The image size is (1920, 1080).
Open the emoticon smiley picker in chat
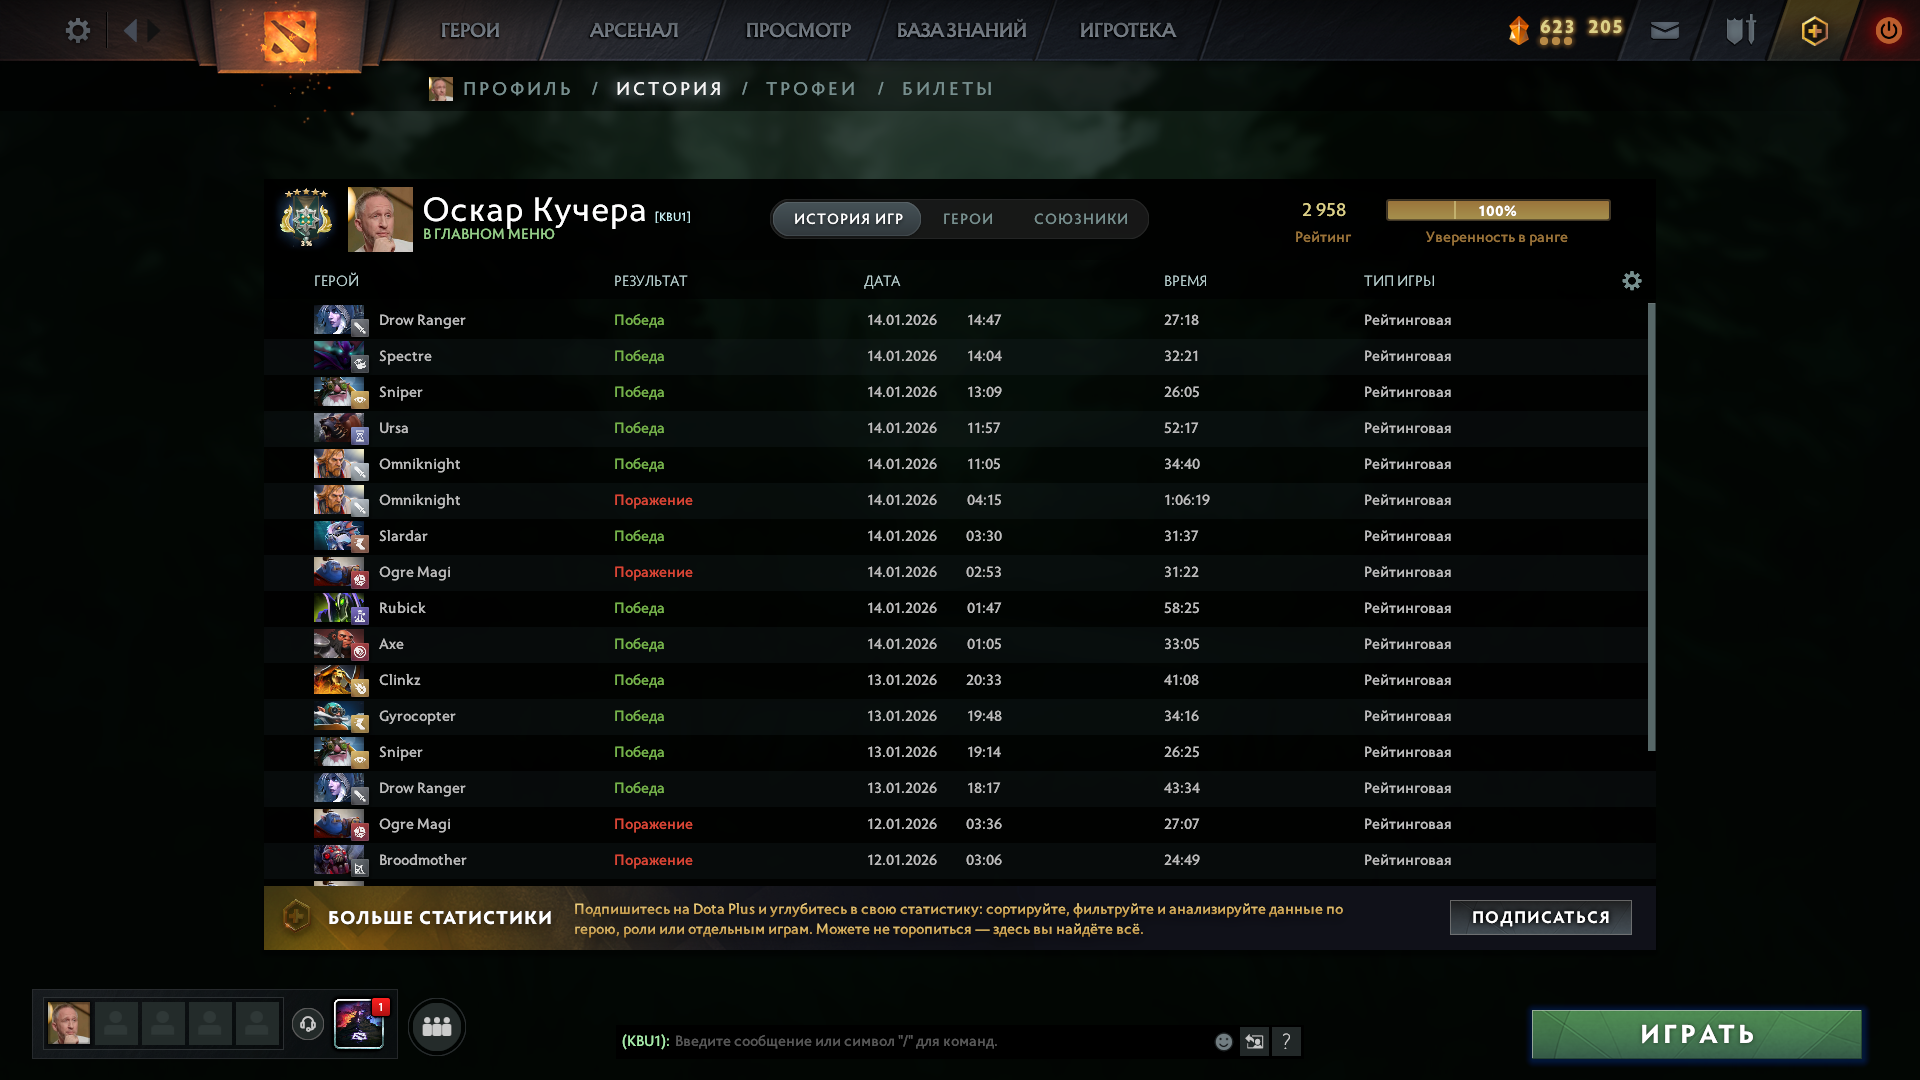(x=1223, y=1042)
